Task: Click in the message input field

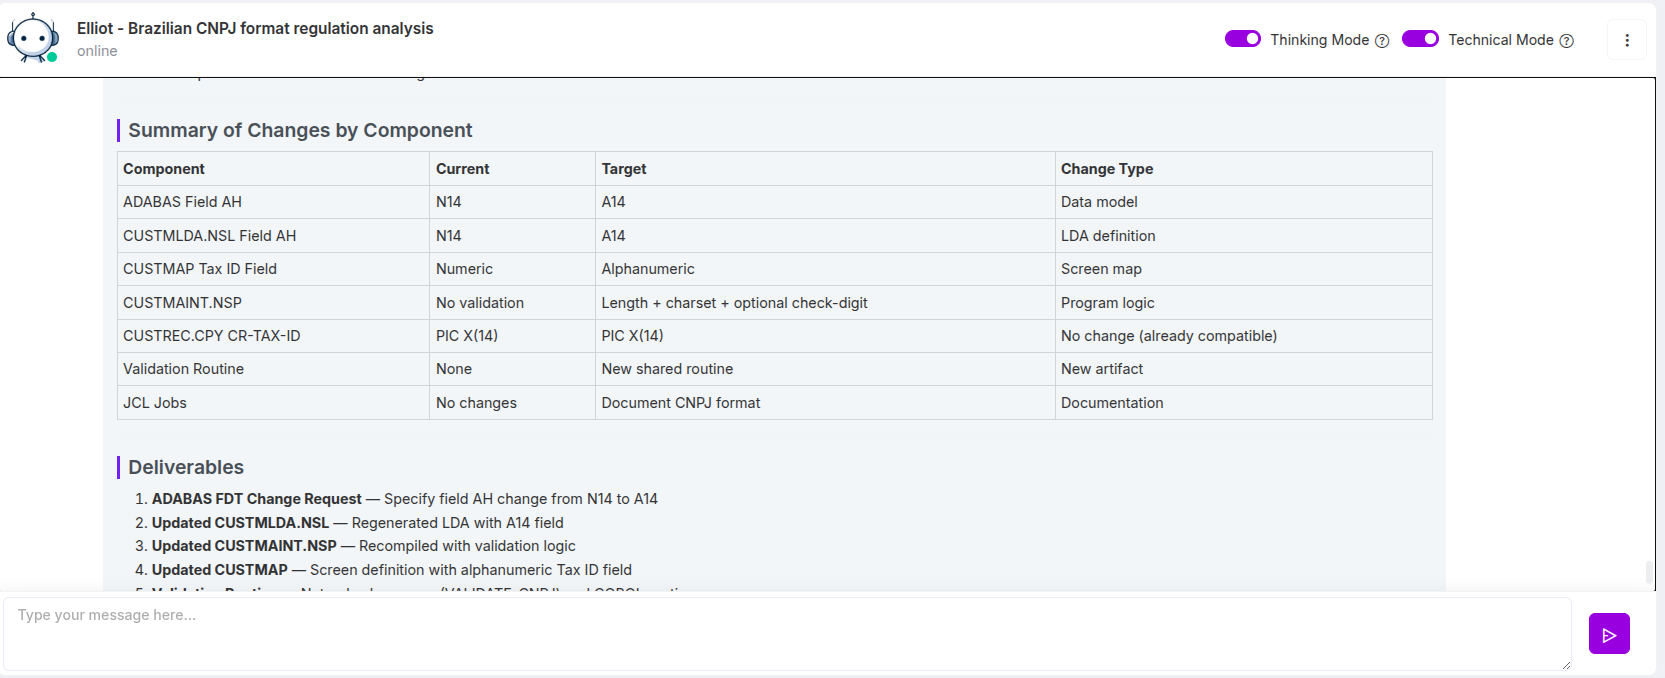Action: click(x=786, y=633)
